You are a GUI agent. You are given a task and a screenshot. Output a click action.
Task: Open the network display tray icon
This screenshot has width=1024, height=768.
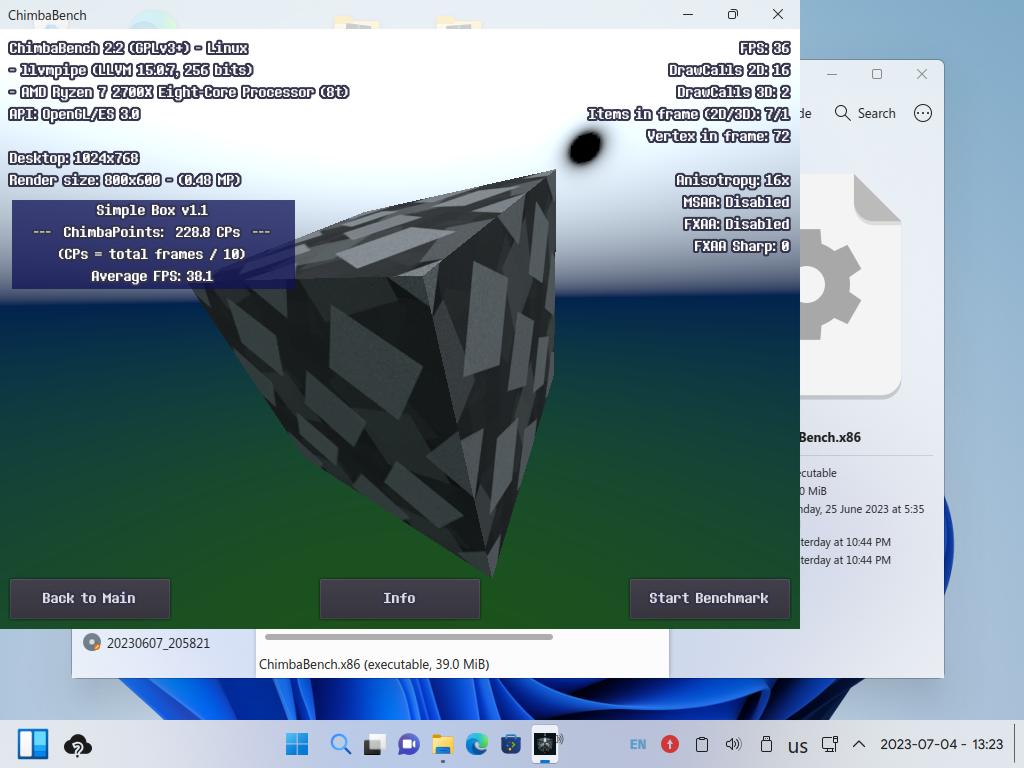[x=829, y=744]
